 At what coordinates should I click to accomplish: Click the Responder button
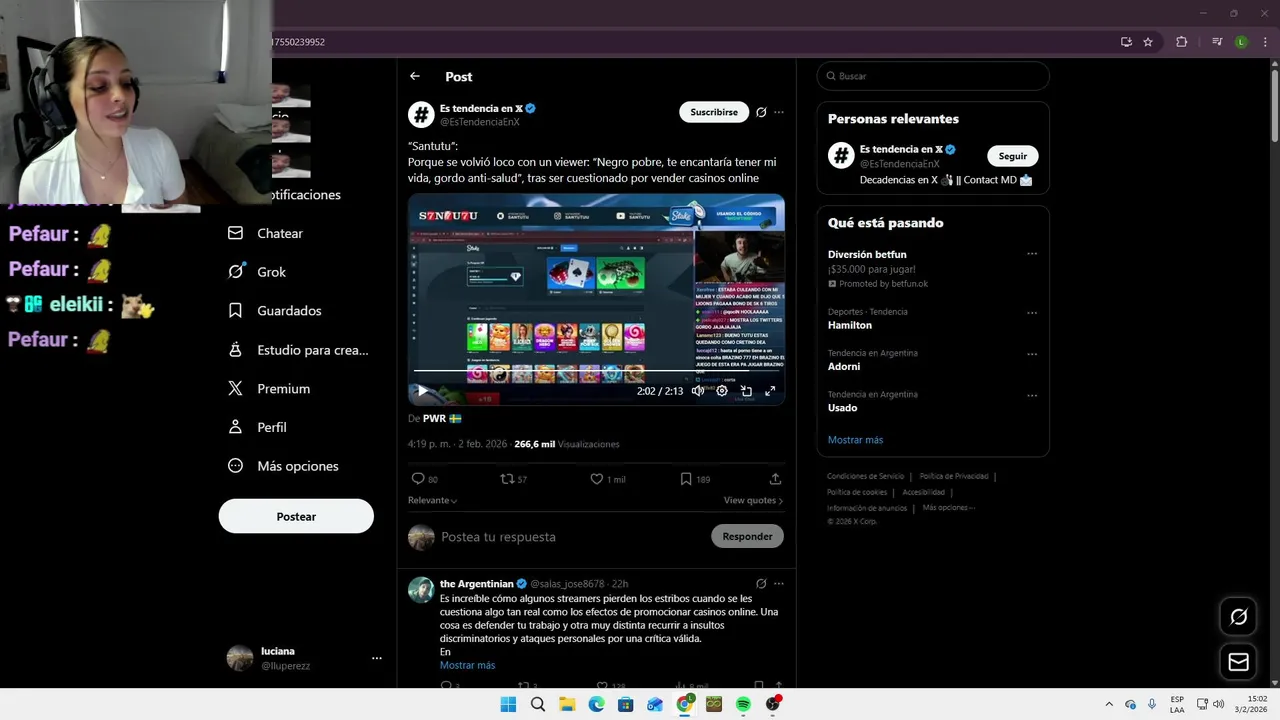(x=747, y=536)
